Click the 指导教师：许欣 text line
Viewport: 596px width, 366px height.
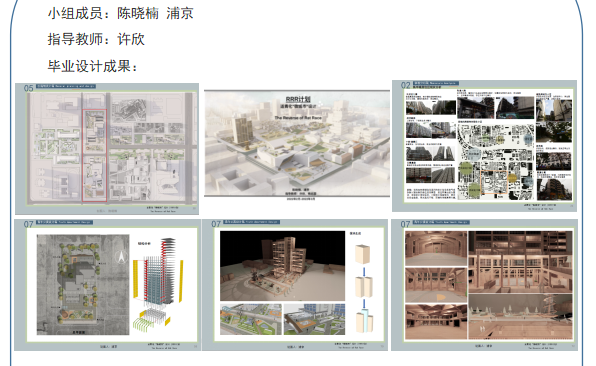(x=96, y=39)
